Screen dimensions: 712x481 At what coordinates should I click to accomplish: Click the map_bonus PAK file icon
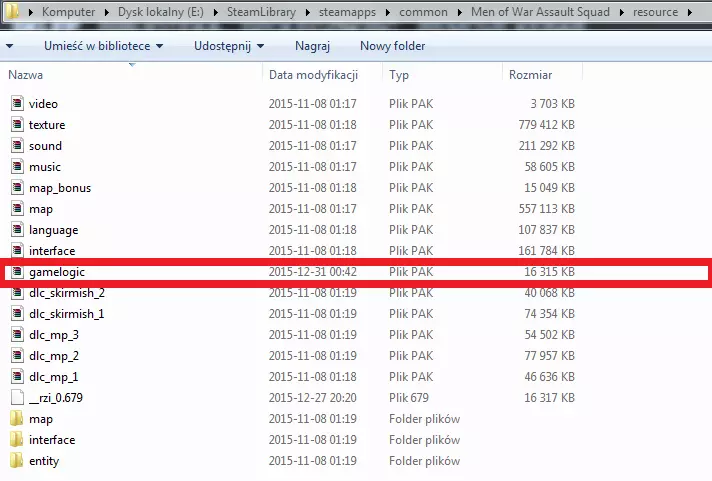coord(17,188)
